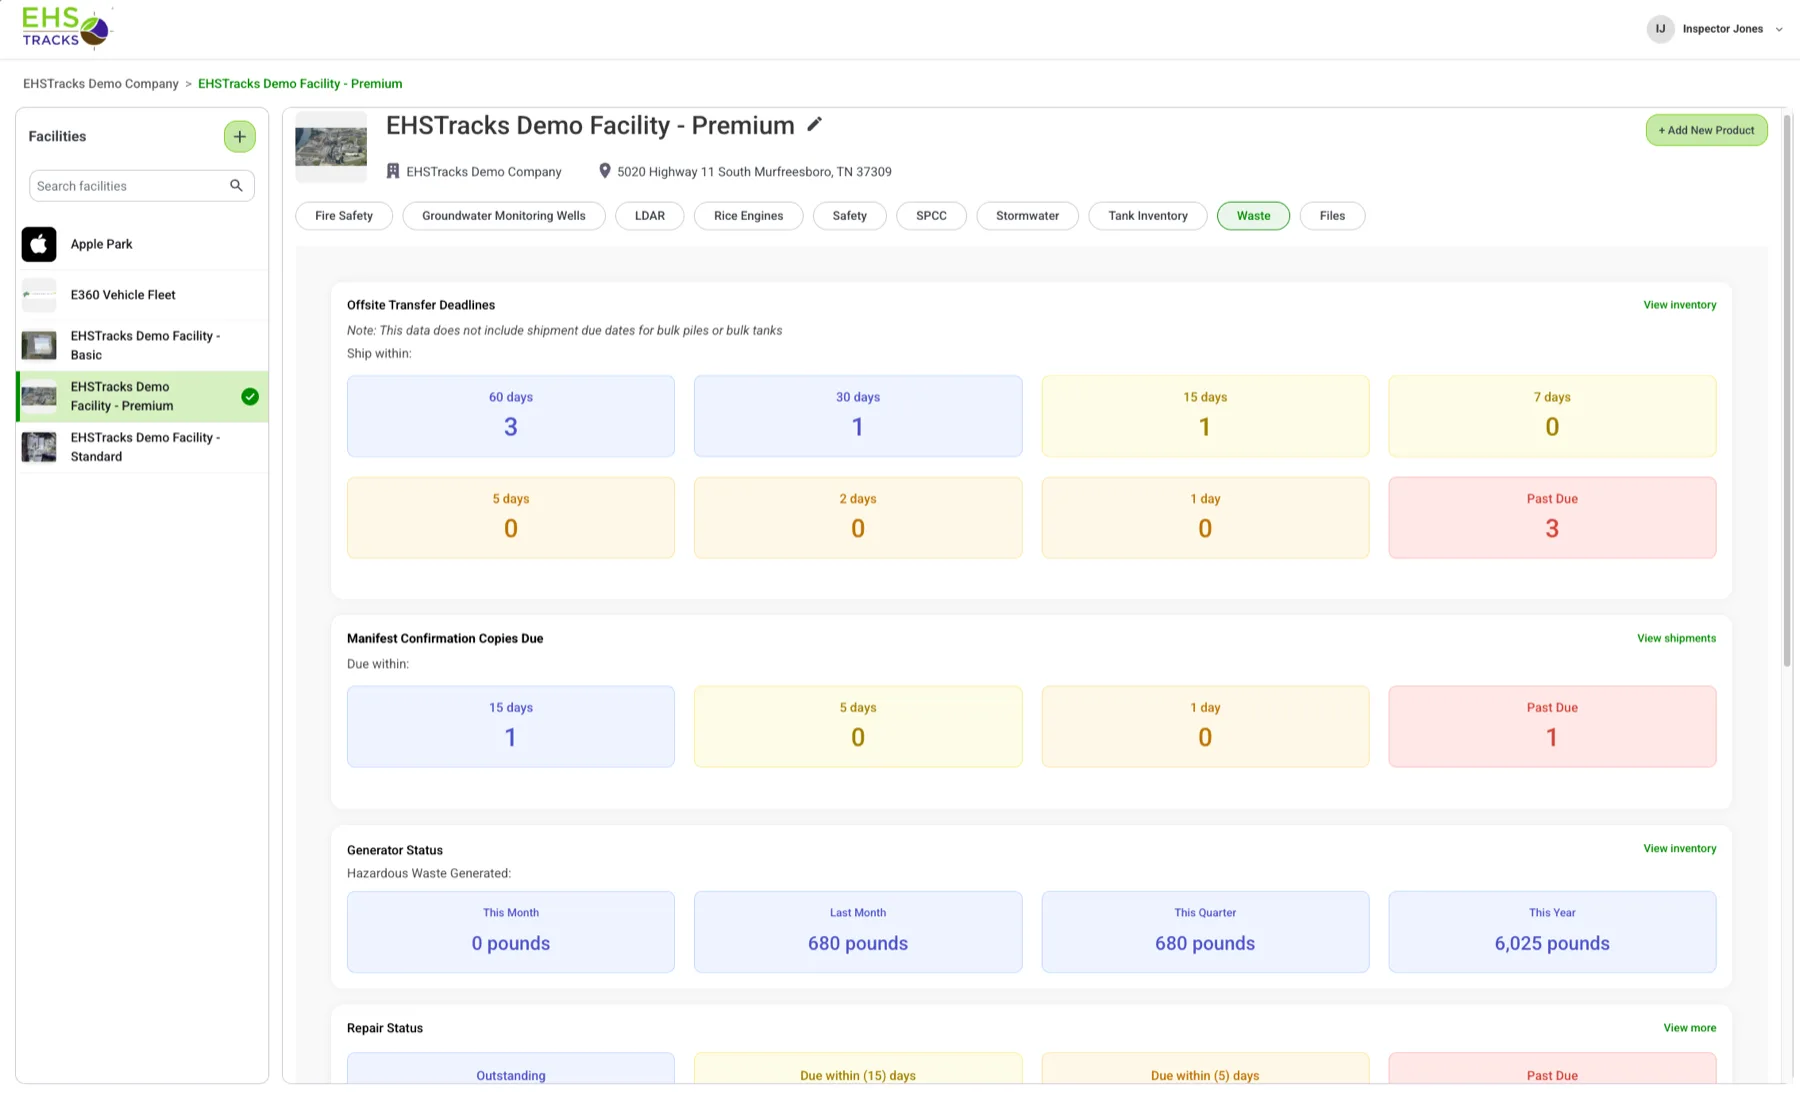Image resolution: width=1800 pixels, height=1095 pixels.
Task: Click the Past Due manifest copies card
Action: tap(1552, 727)
